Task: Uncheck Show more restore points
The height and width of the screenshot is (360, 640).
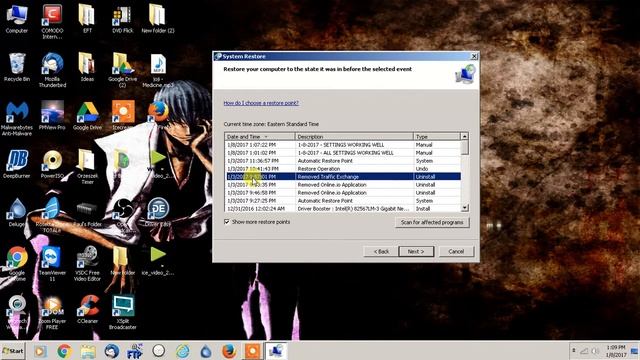Action: 227,222
